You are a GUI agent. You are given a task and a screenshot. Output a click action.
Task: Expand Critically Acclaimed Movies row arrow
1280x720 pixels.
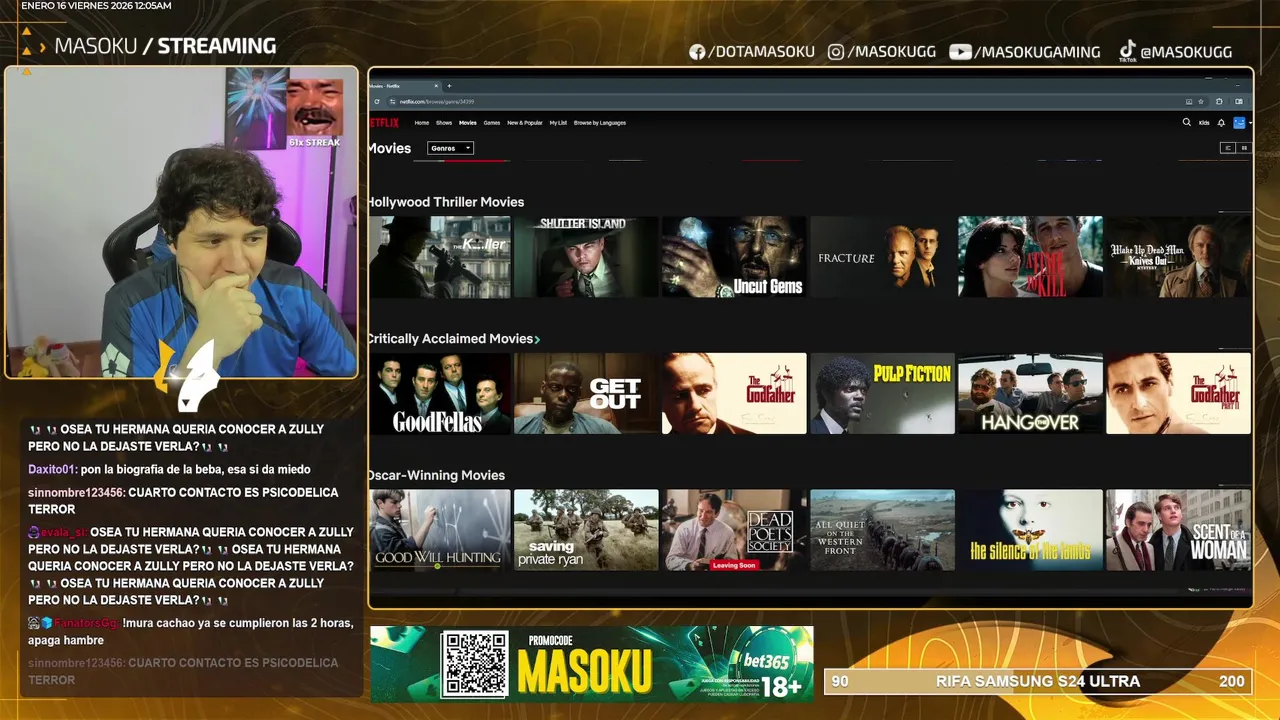(x=537, y=340)
